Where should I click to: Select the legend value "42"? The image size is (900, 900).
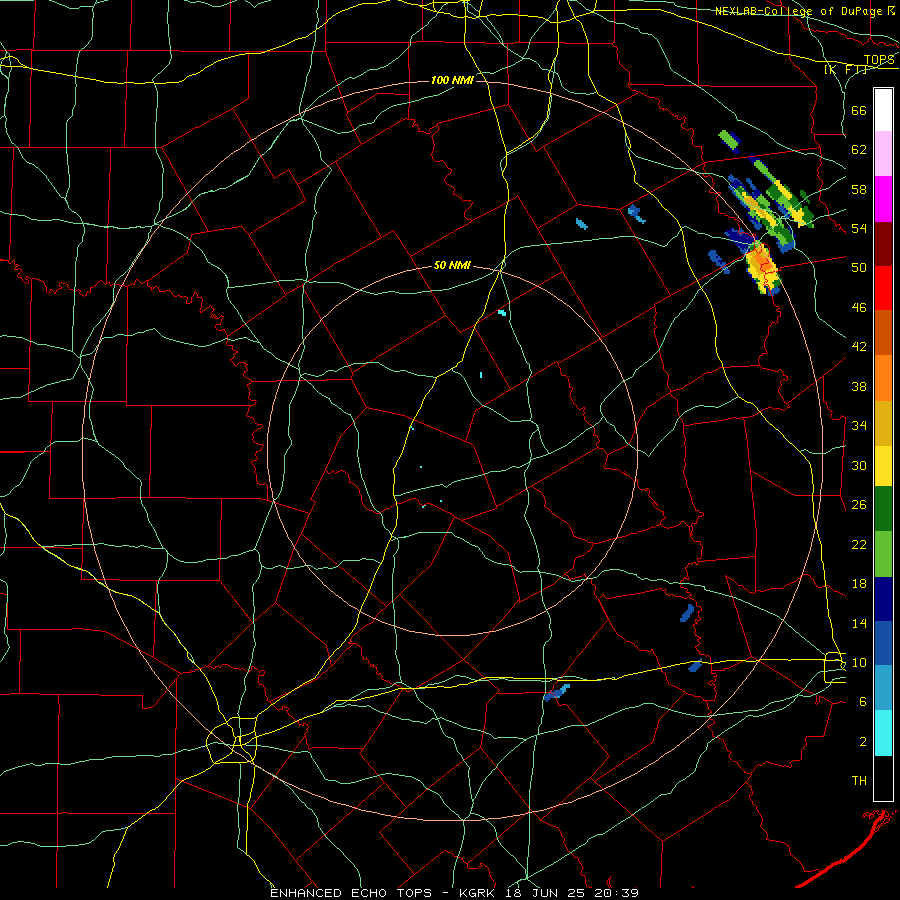pyautogui.click(x=859, y=347)
